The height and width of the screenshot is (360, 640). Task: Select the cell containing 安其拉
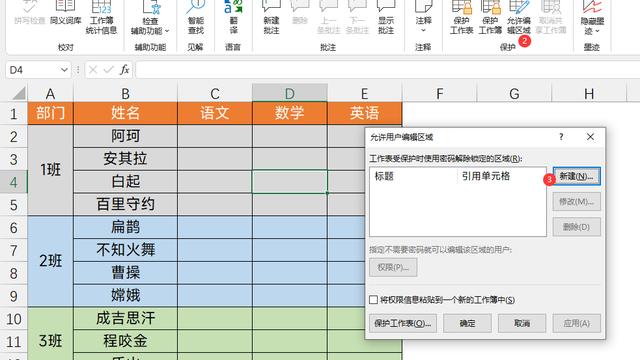coord(125,159)
